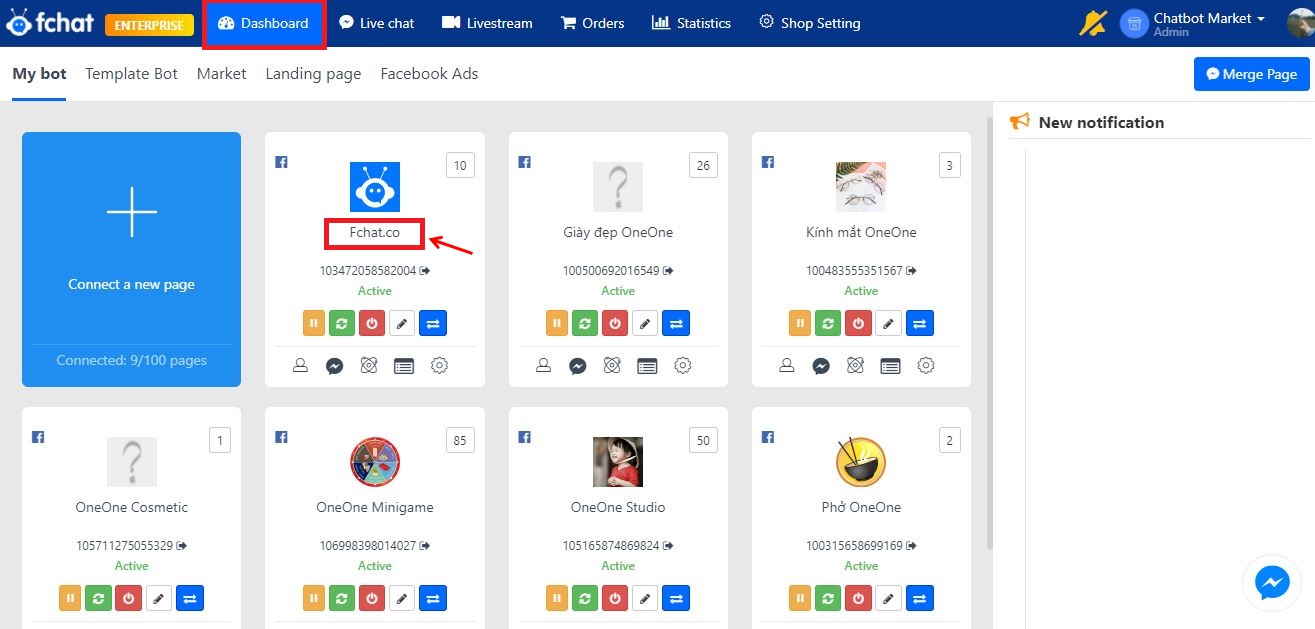This screenshot has height=629, width=1315.
Task: Connect a new page
Action: [131, 259]
